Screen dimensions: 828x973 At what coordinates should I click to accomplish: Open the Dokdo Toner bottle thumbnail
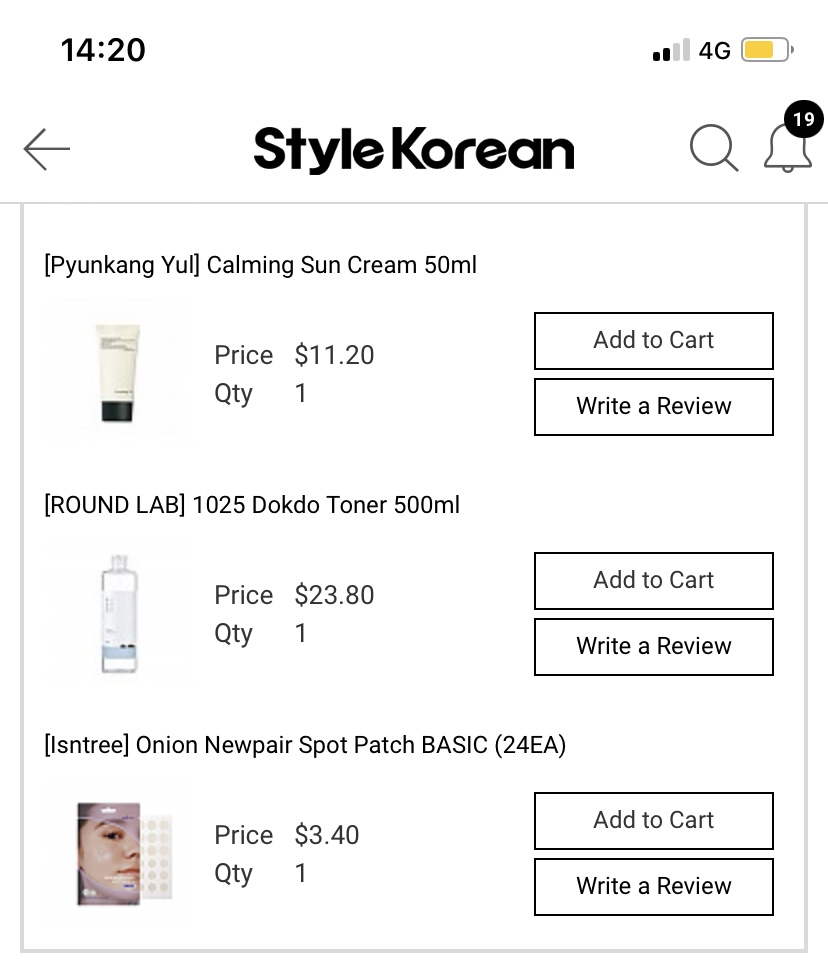point(117,613)
